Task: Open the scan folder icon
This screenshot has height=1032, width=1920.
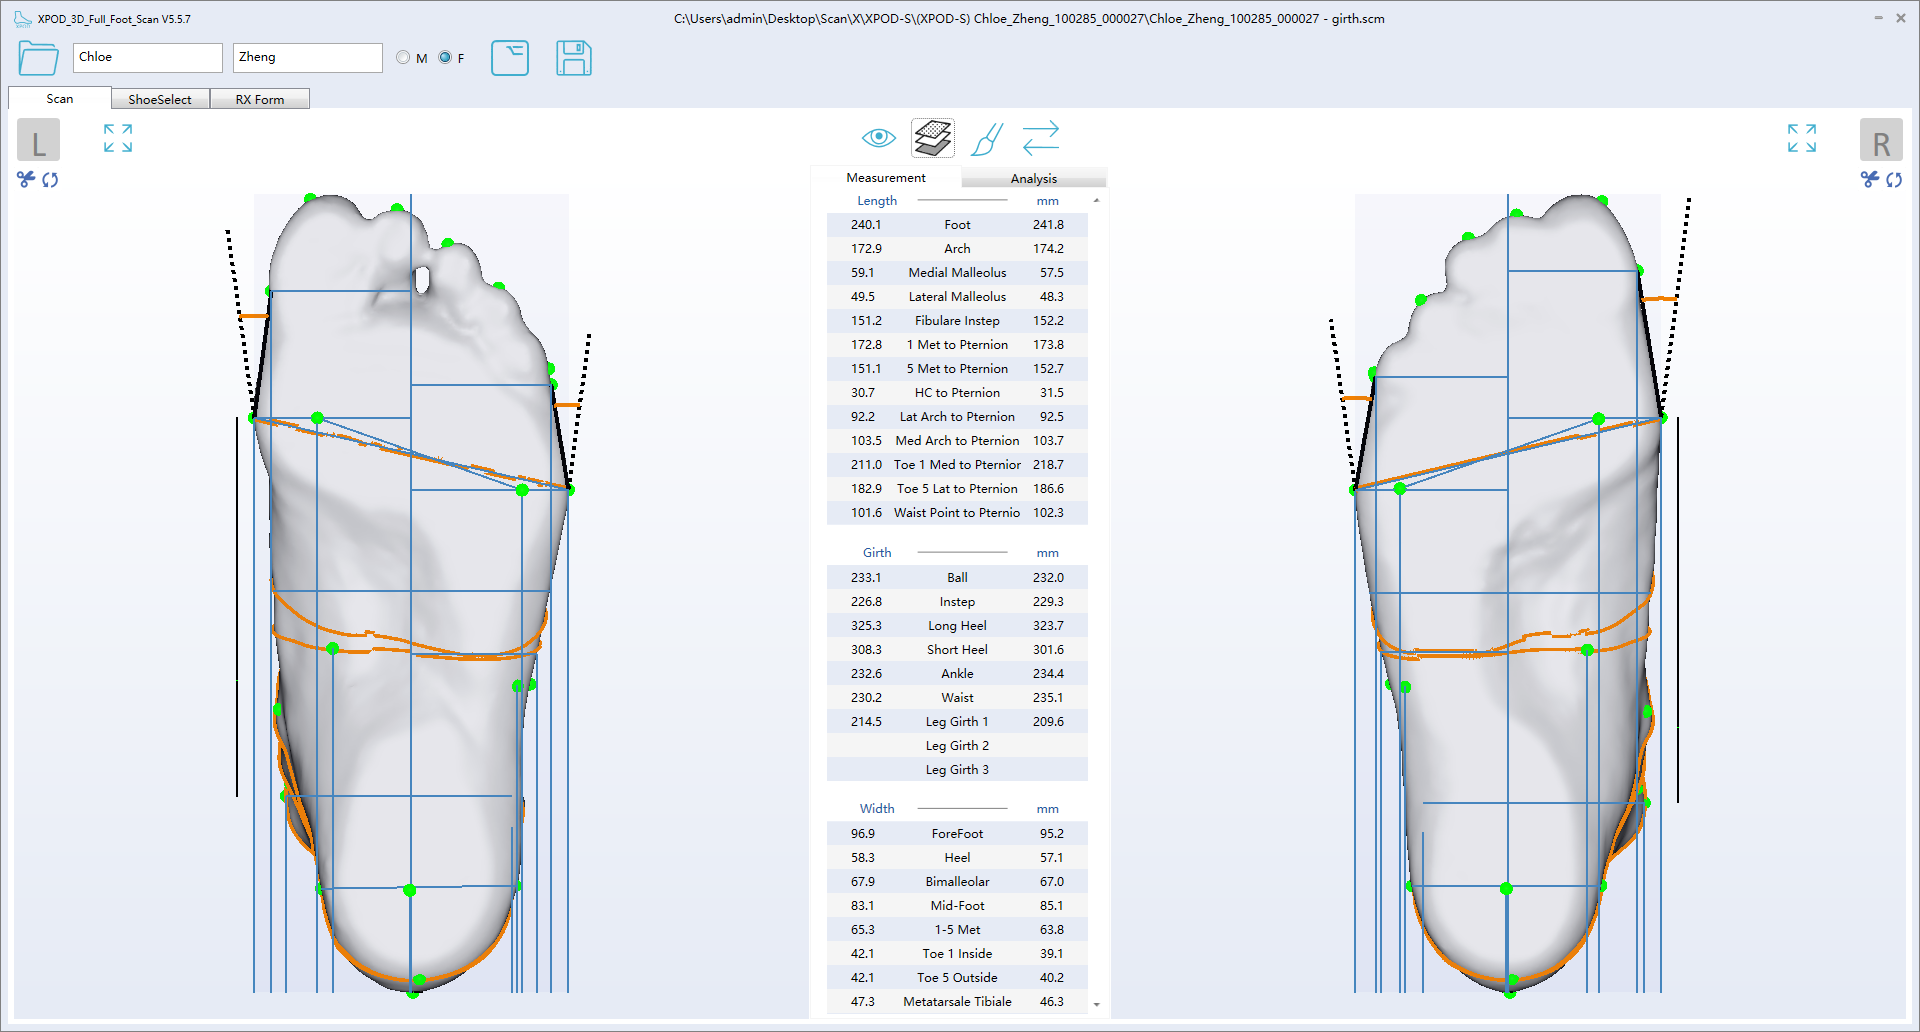Action: [x=38, y=58]
